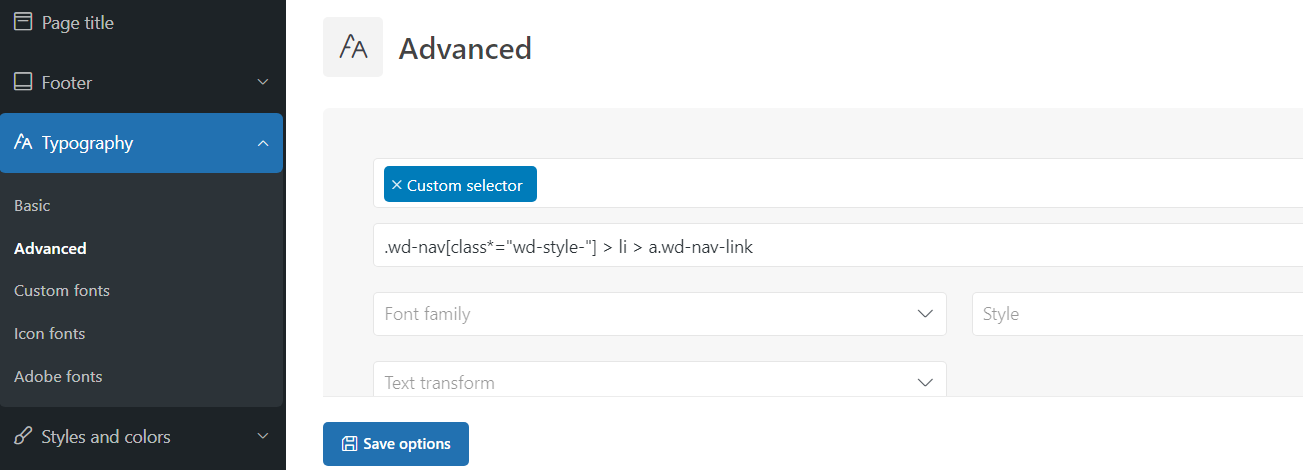Open the Text transform dropdown
This screenshot has height=470, width=1303.
point(660,380)
